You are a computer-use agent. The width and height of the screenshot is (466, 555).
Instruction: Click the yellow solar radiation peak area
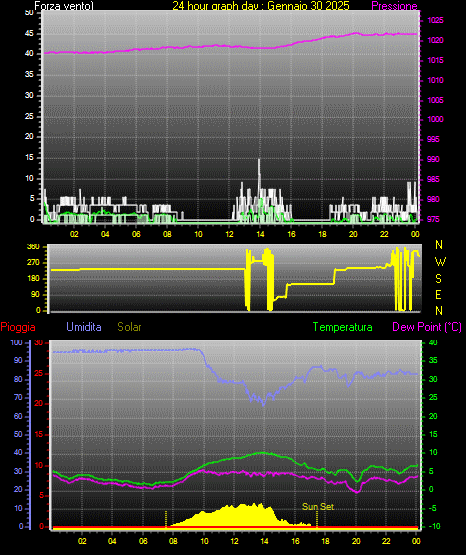[244, 515]
